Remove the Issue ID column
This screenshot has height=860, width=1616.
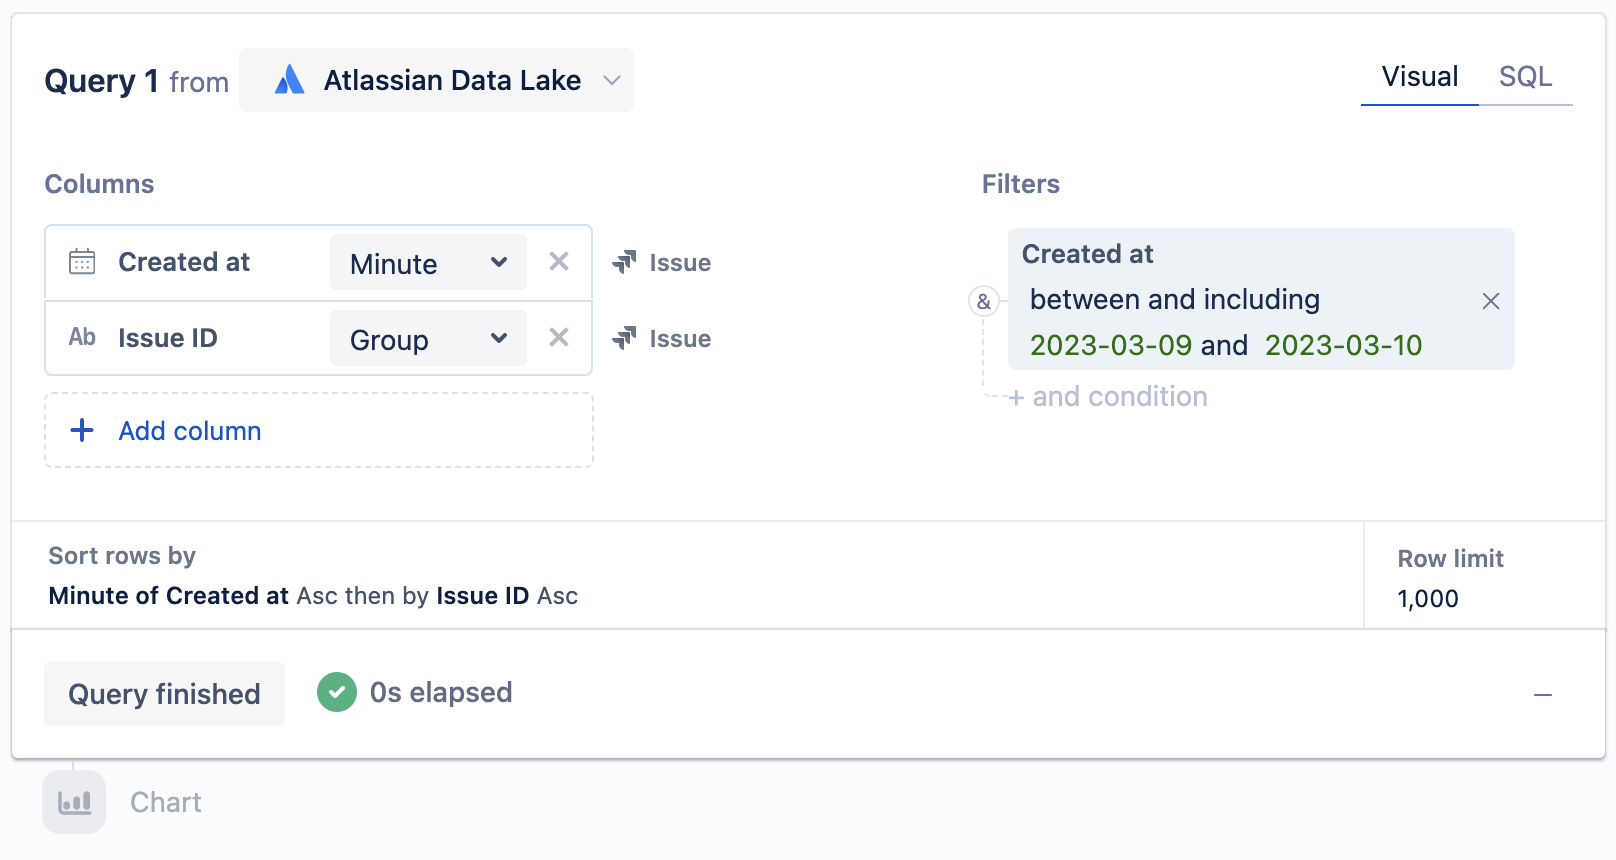pos(559,338)
